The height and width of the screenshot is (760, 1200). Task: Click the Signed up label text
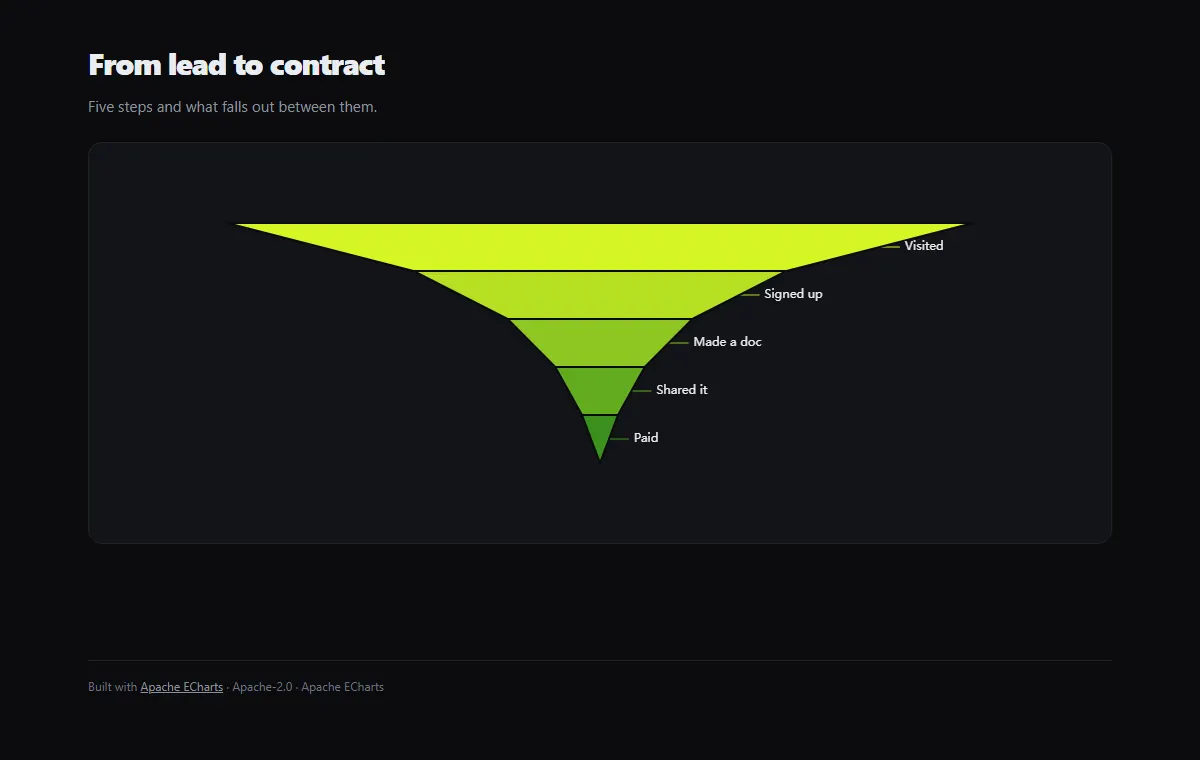tap(793, 294)
